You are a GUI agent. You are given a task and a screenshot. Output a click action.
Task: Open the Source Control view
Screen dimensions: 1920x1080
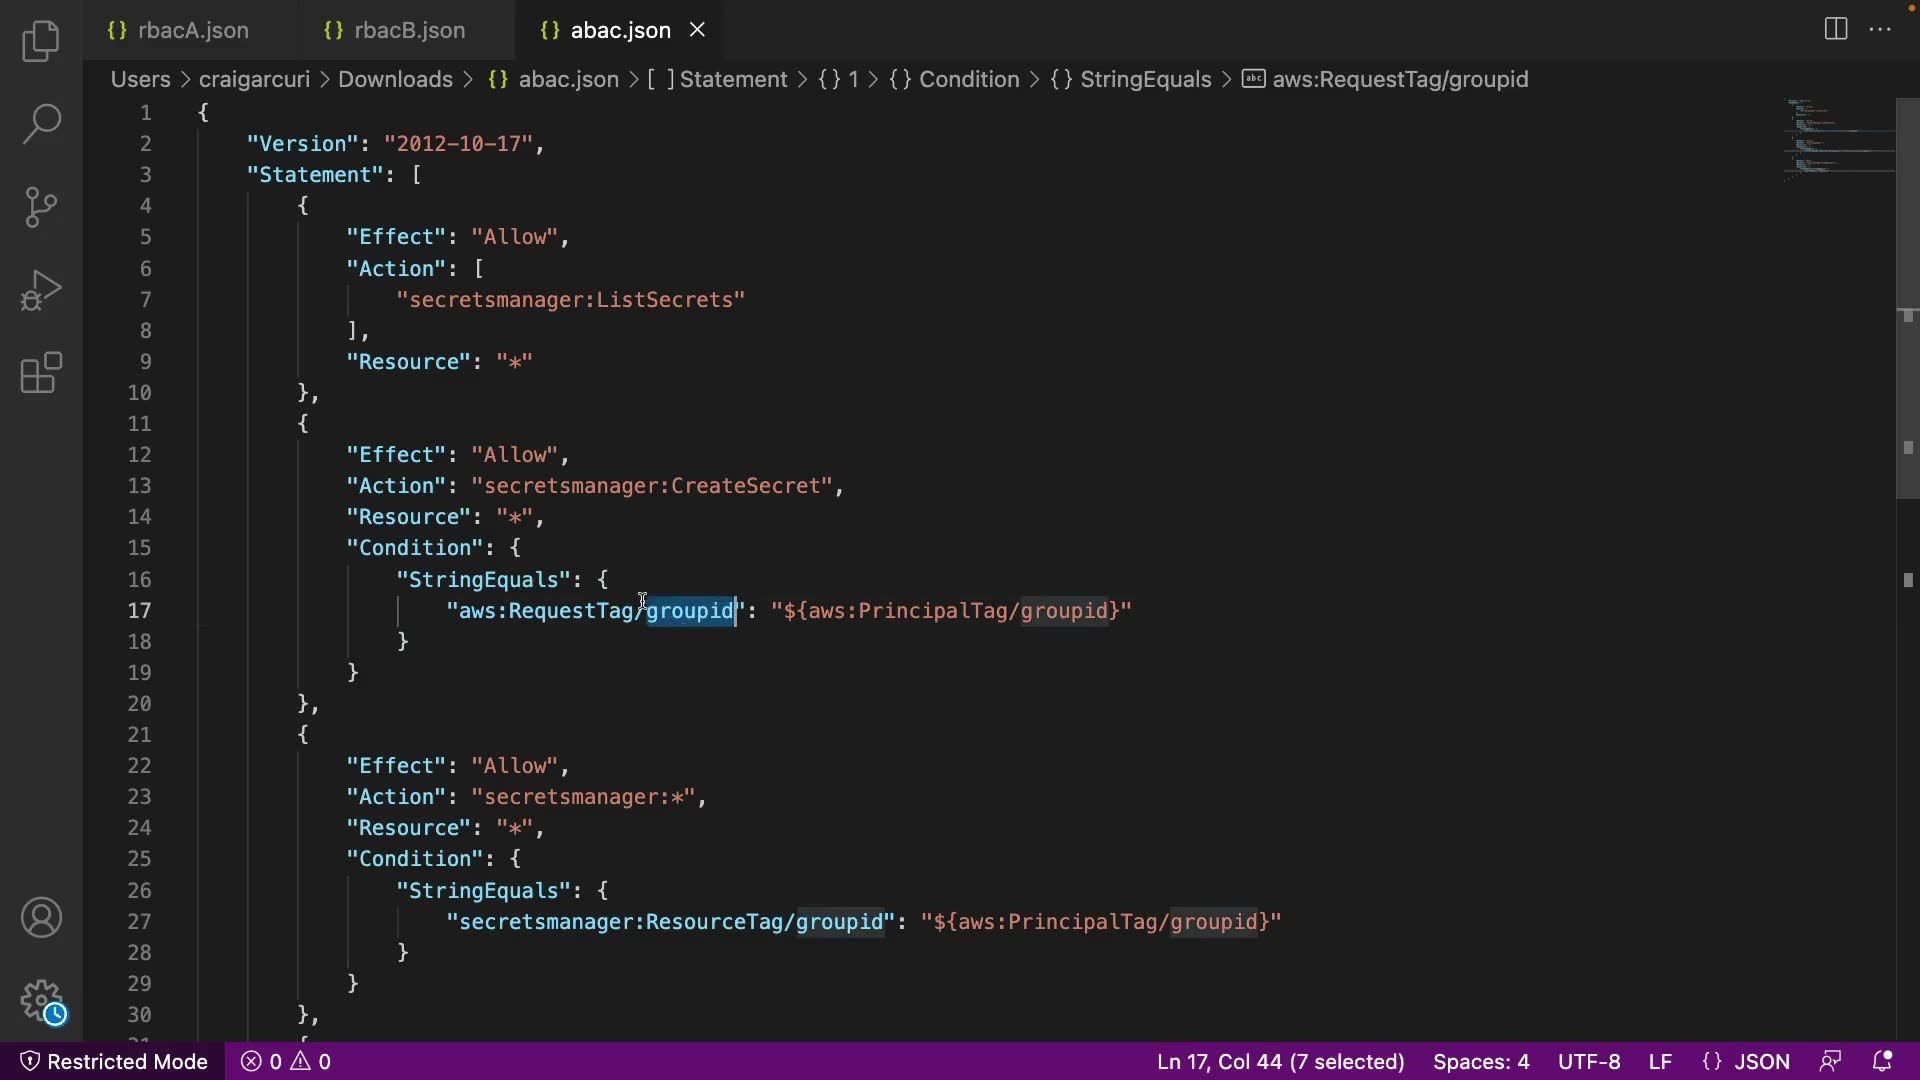tap(41, 207)
